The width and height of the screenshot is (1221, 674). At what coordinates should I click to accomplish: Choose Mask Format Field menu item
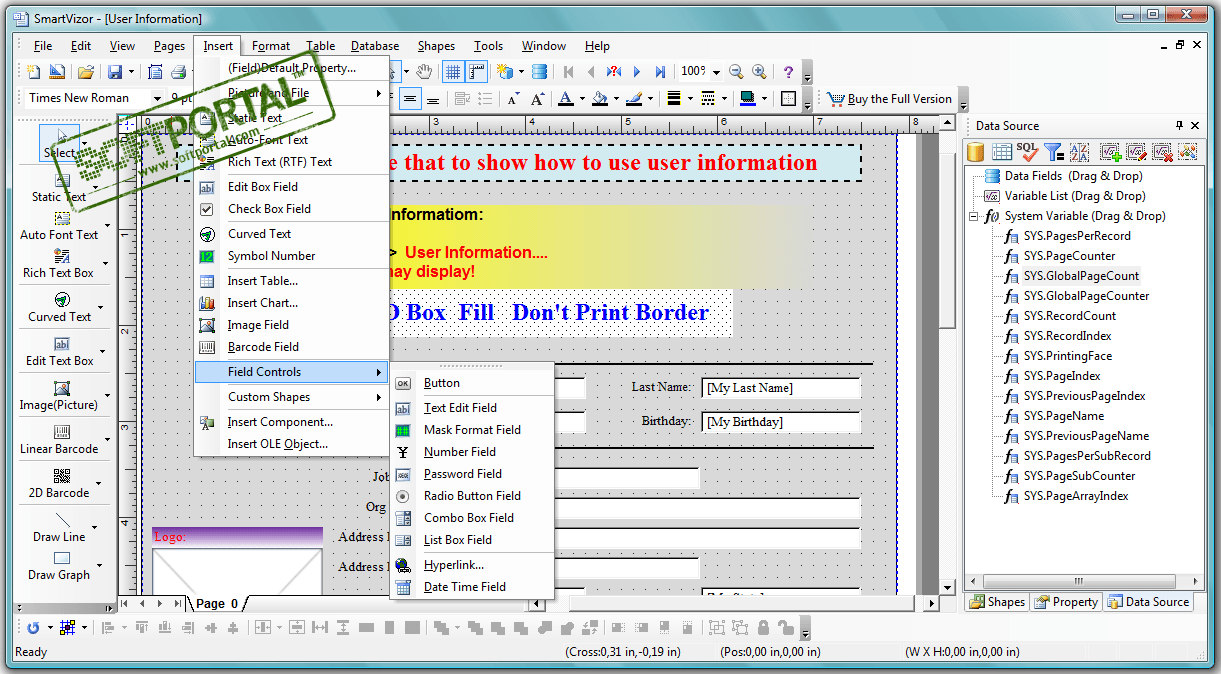472,430
